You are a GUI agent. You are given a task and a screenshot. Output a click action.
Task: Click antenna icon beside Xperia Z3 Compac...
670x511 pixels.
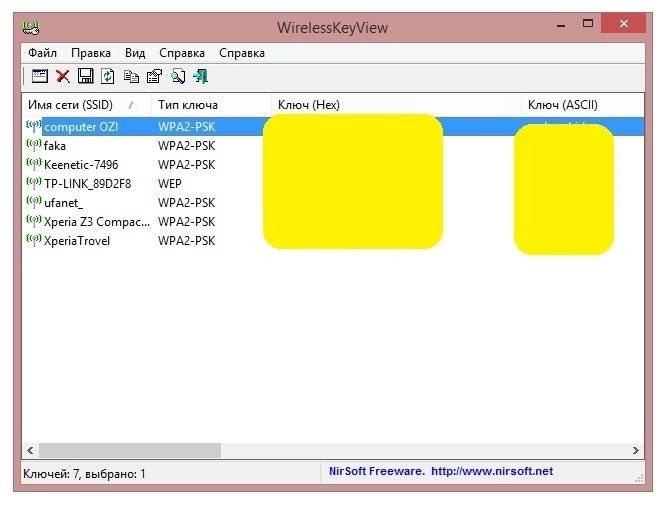point(34,221)
